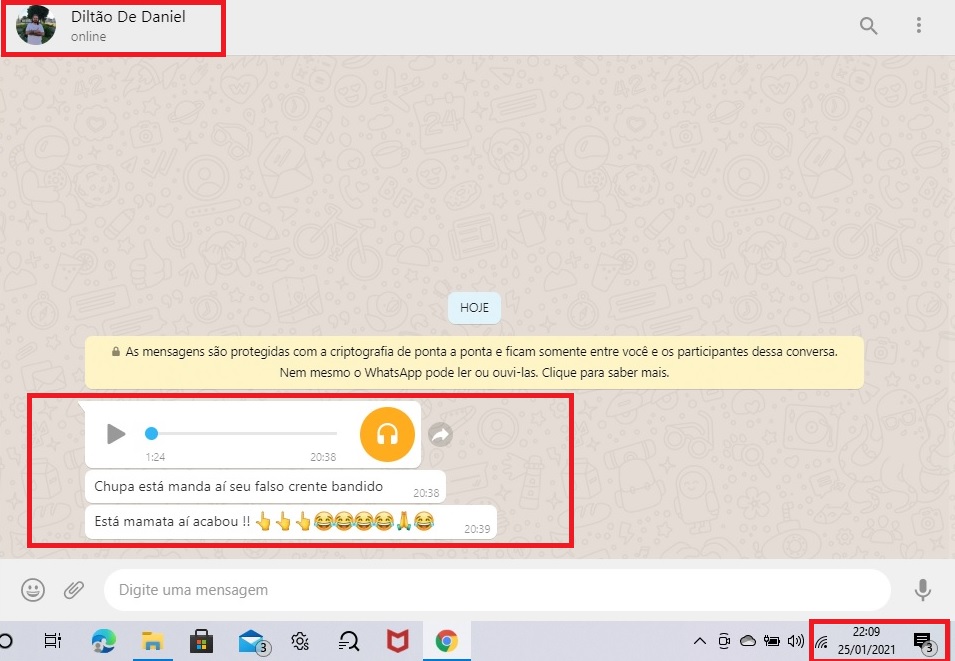
Task: Open Diltão De Daniel's profile photo
Action: pyautogui.click(x=35, y=26)
